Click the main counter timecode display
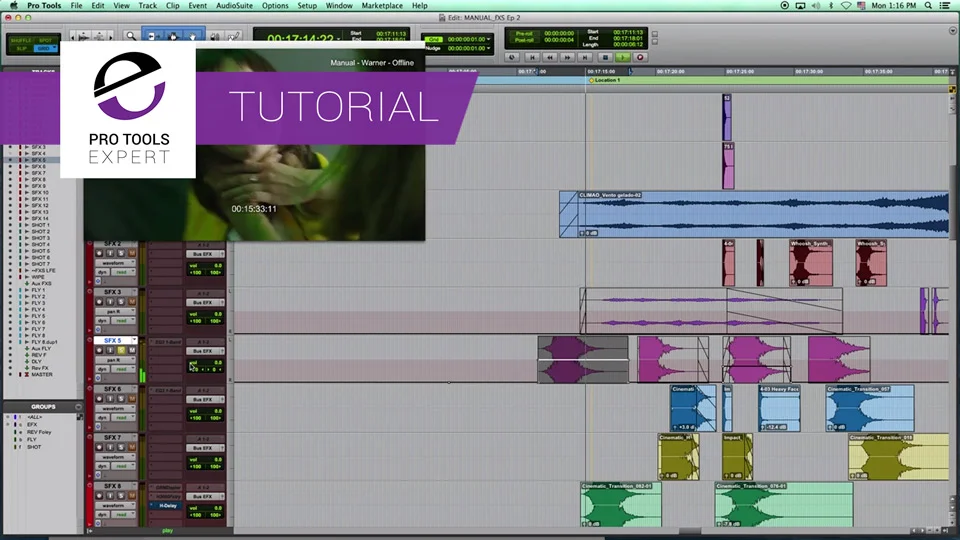Image resolution: width=960 pixels, height=540 pixels. (300, 39)
